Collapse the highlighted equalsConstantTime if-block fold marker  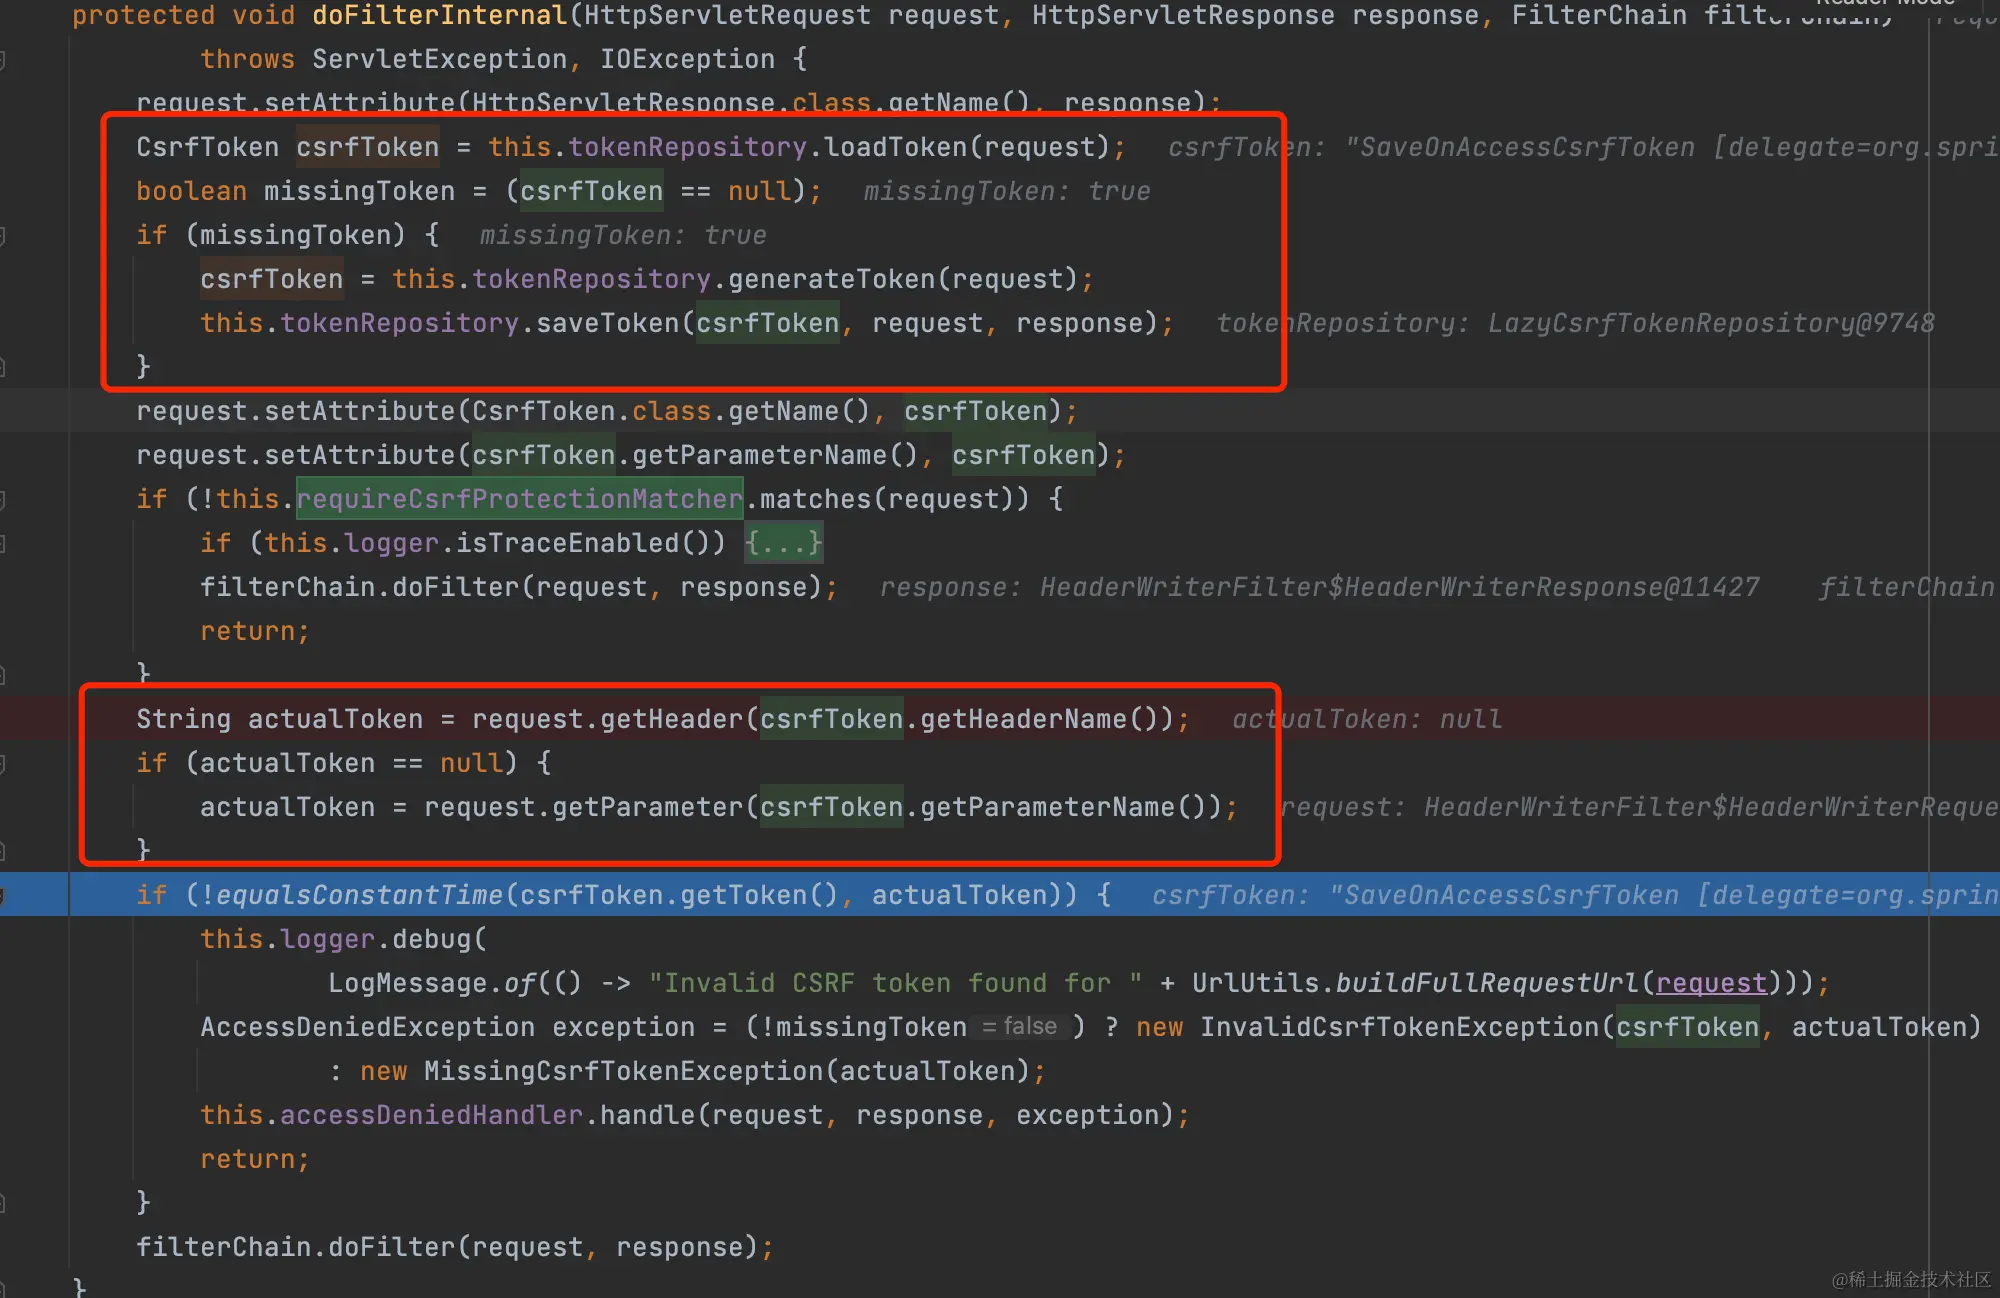click(3, 895)
